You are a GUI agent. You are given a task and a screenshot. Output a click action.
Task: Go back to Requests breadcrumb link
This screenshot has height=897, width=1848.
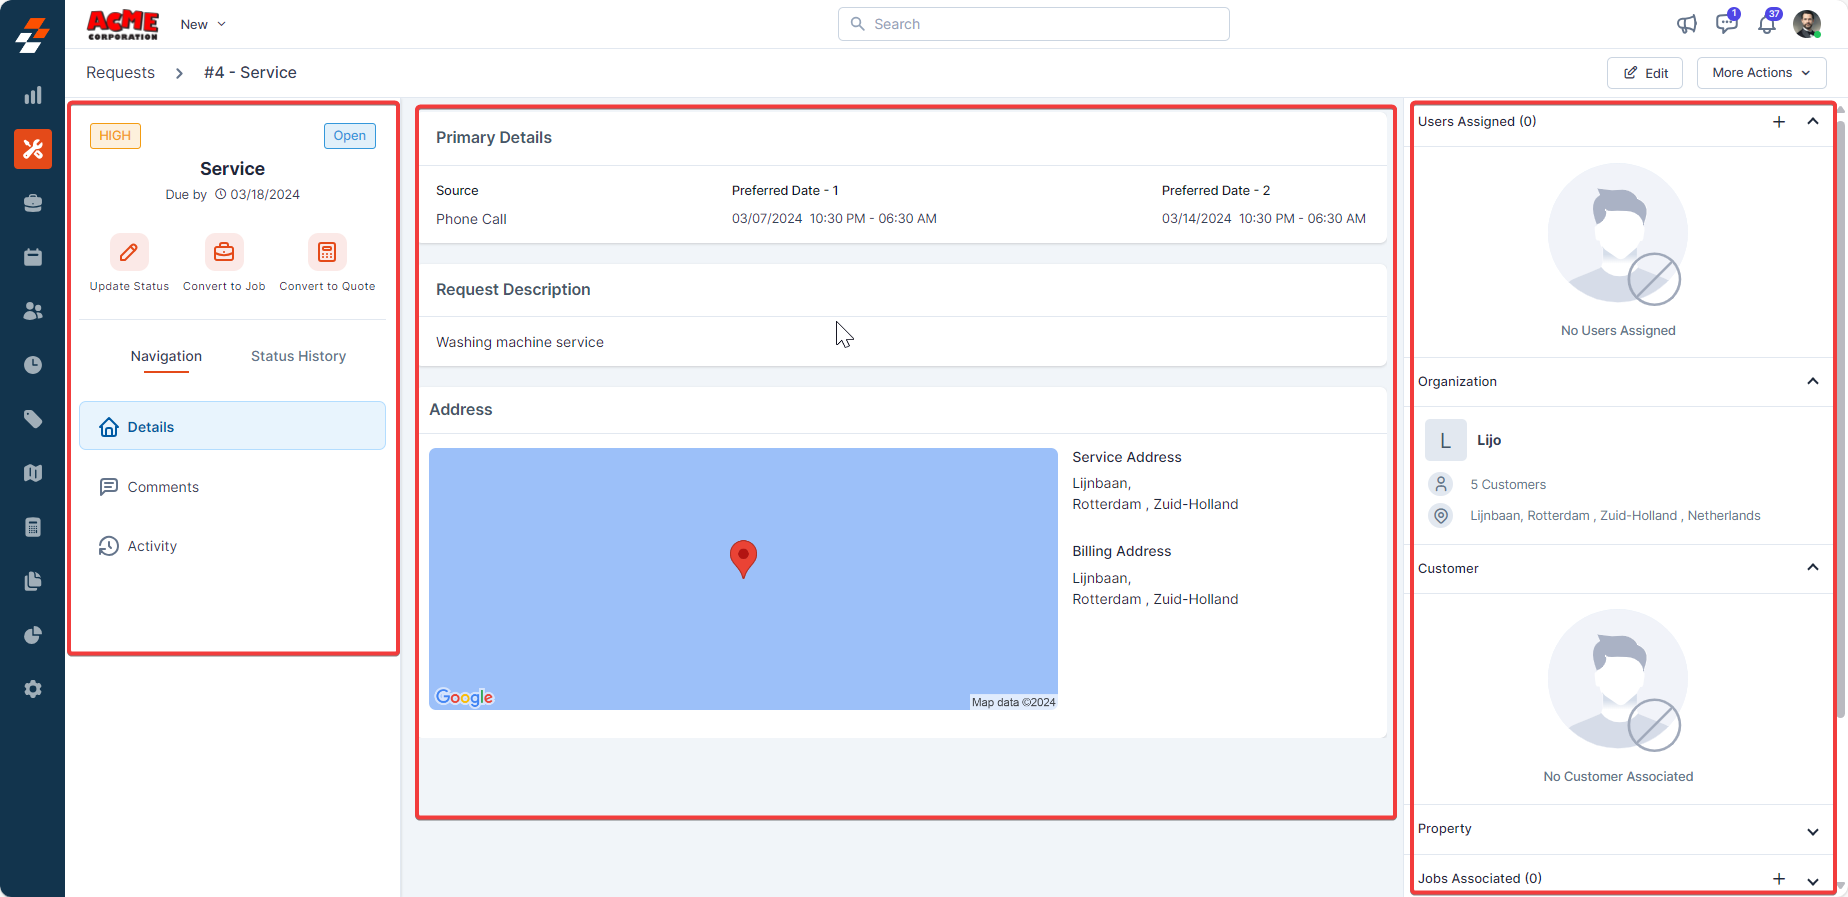click(120, 73)
